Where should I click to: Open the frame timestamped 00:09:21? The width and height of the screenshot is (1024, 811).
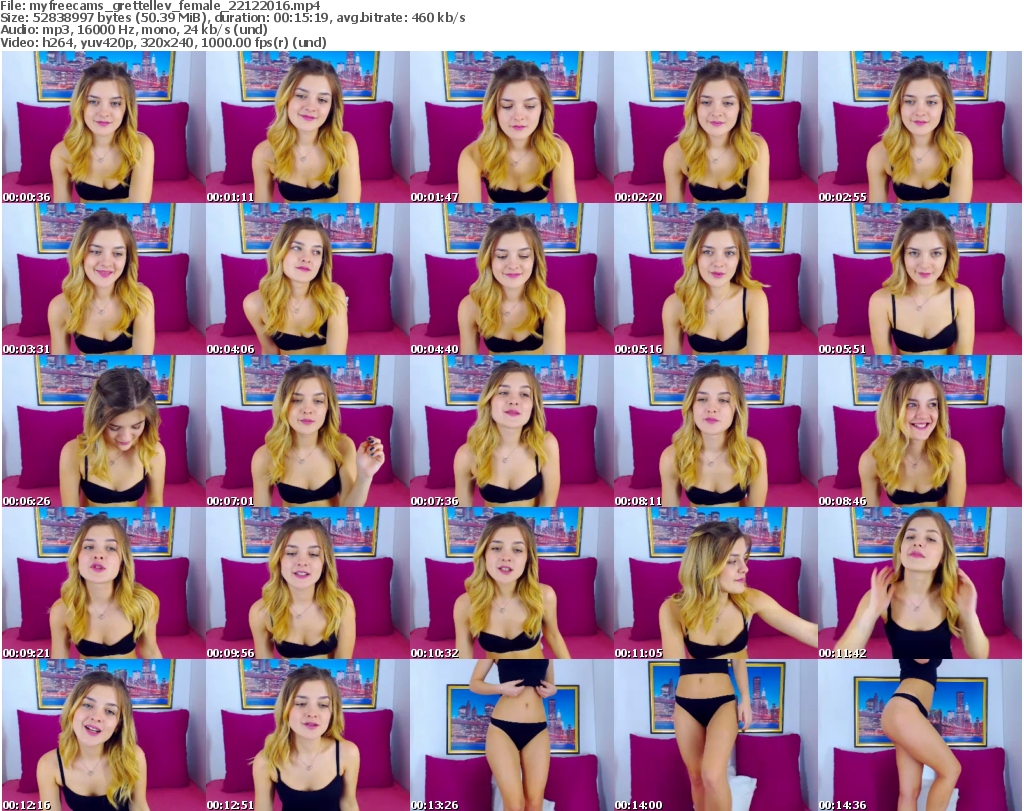[x=103, y=583]
